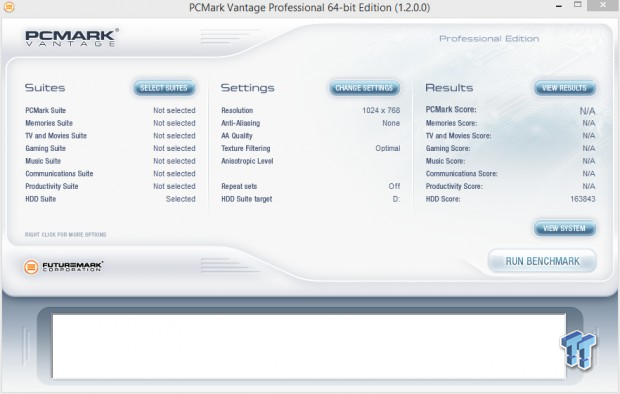The height and width of the screenshot is (394, 620).
Task: Click the orange PCMark icon in title bar
Action: 9,7
